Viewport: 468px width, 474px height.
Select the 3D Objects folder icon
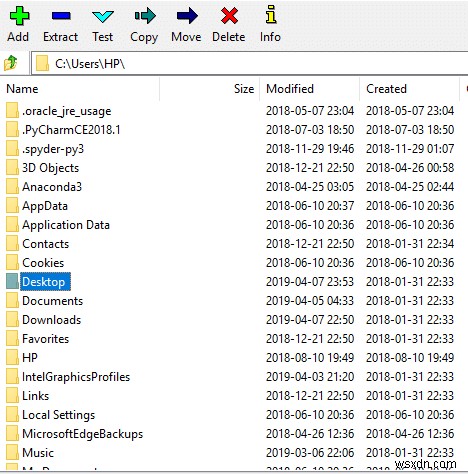(12, 167)
